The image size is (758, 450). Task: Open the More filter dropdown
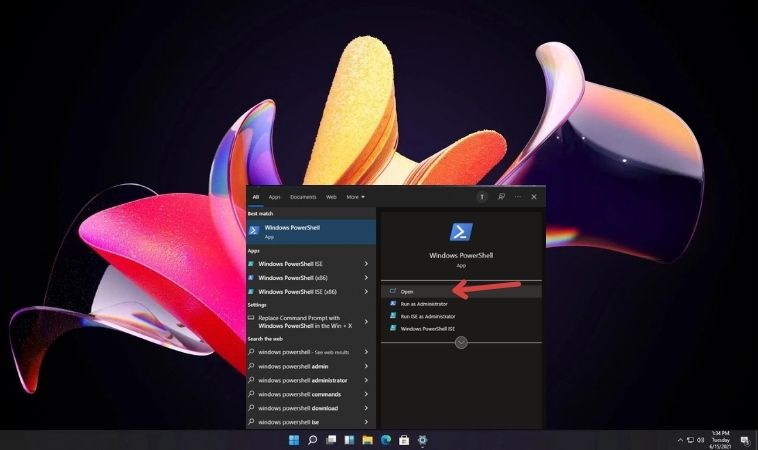pos(355,197)
